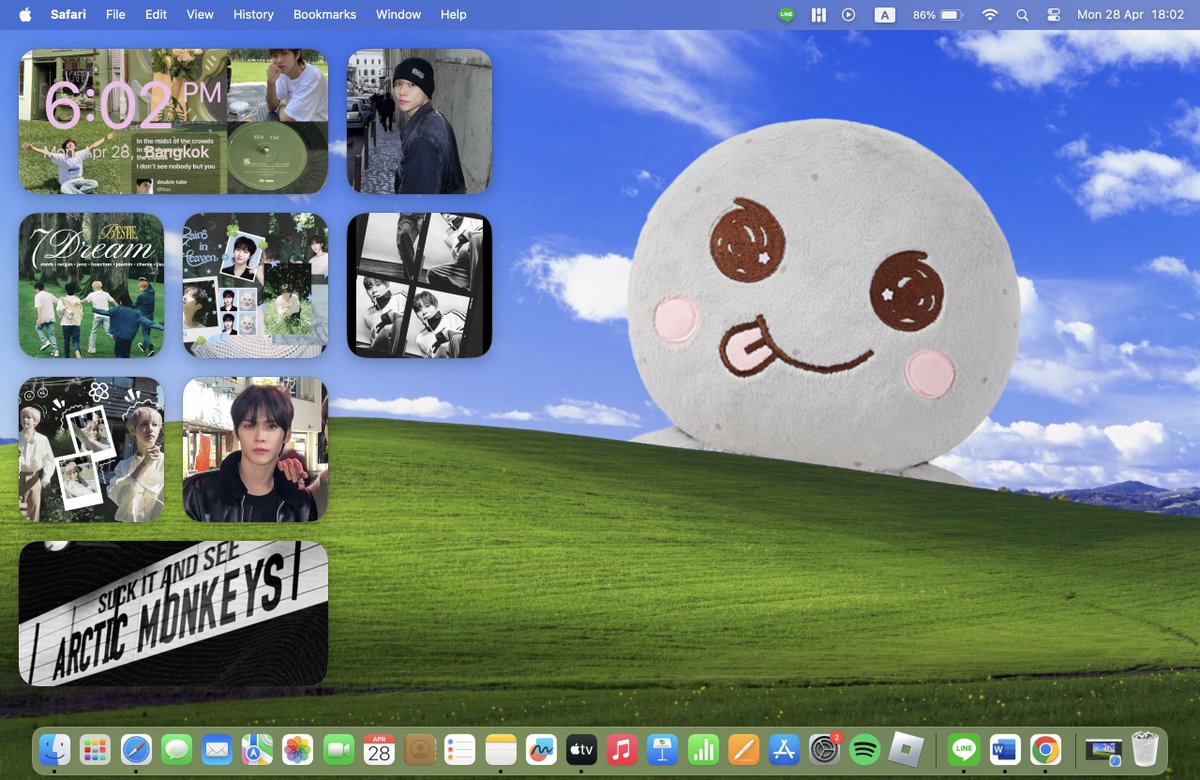Open Microsoft Word from the dock
This screenshot has height=780, width=1200.
pos(1005,749)
